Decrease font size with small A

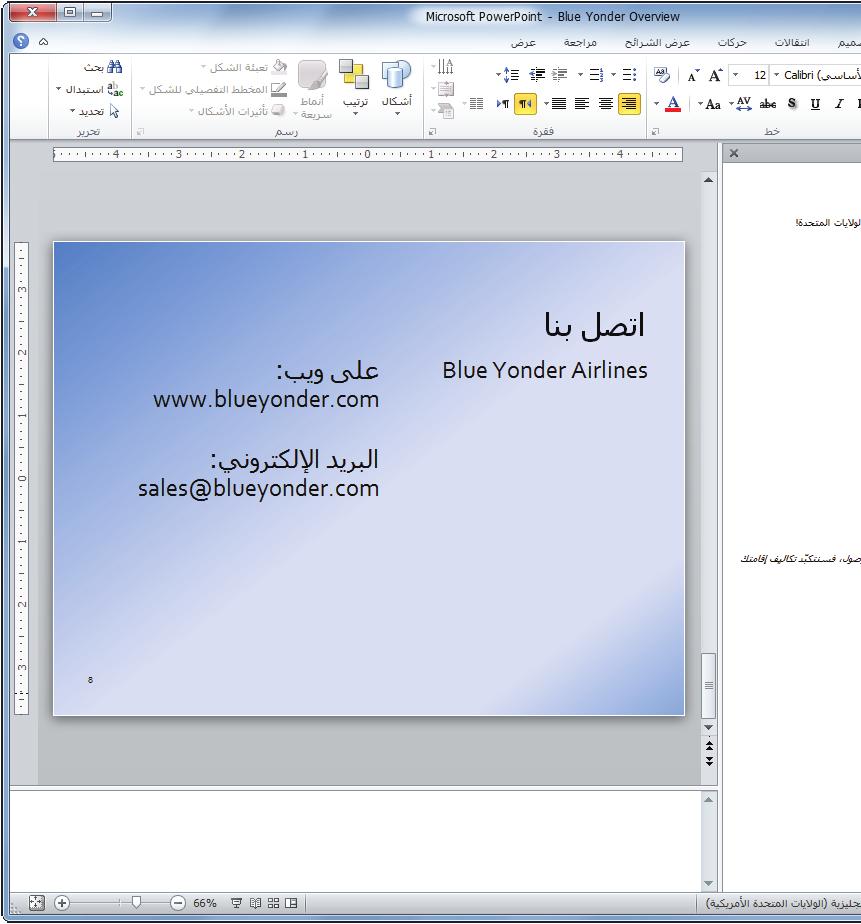(x=693, y=75)
